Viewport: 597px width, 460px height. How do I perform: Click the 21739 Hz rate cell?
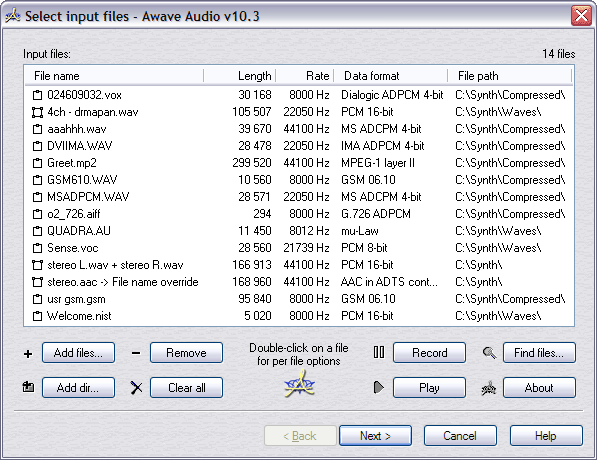click(306, 248)
